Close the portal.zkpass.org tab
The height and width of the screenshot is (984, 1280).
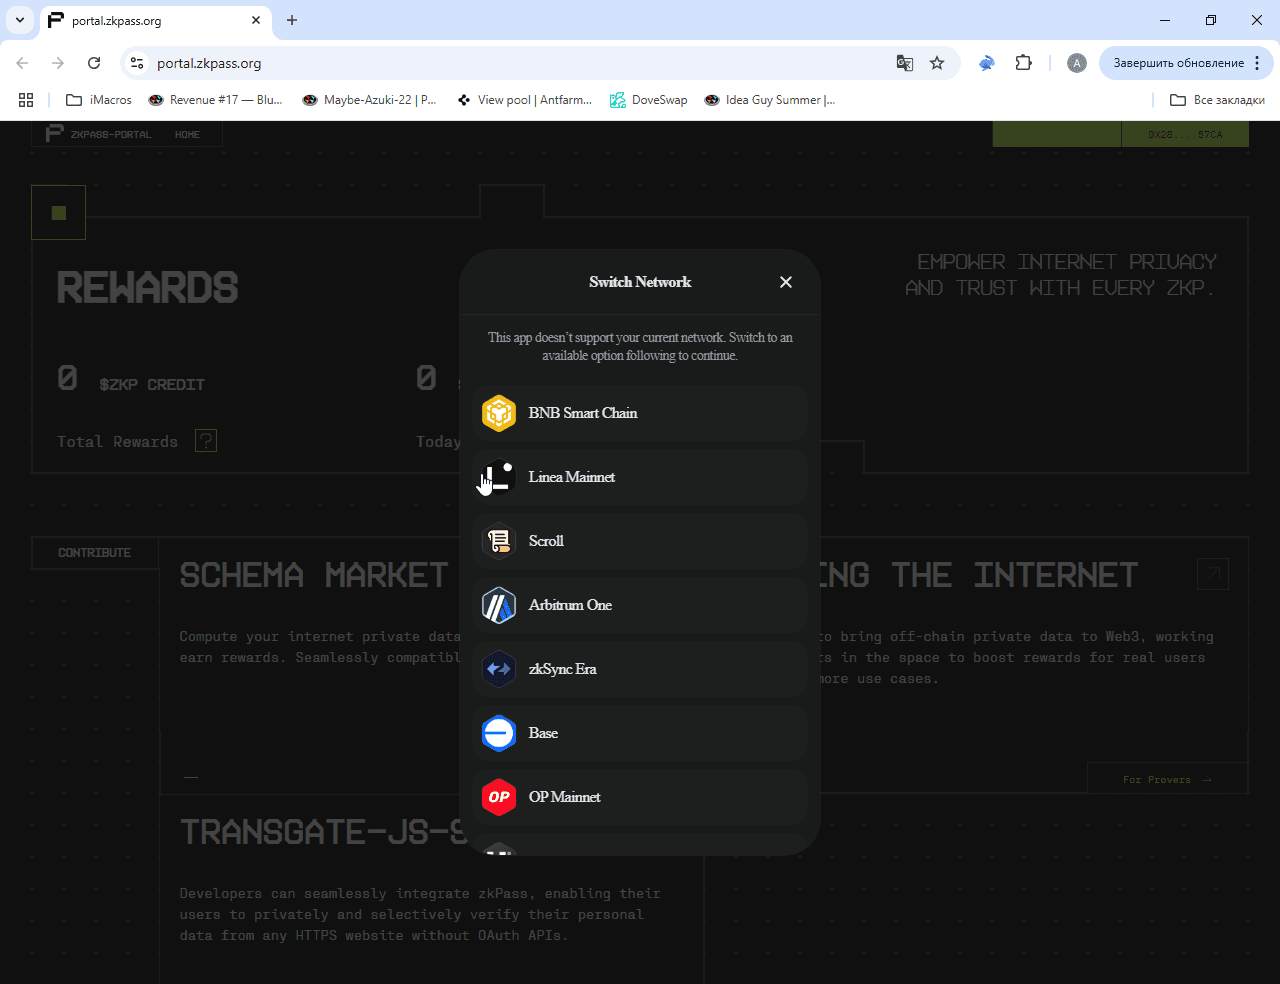point(256,20)
